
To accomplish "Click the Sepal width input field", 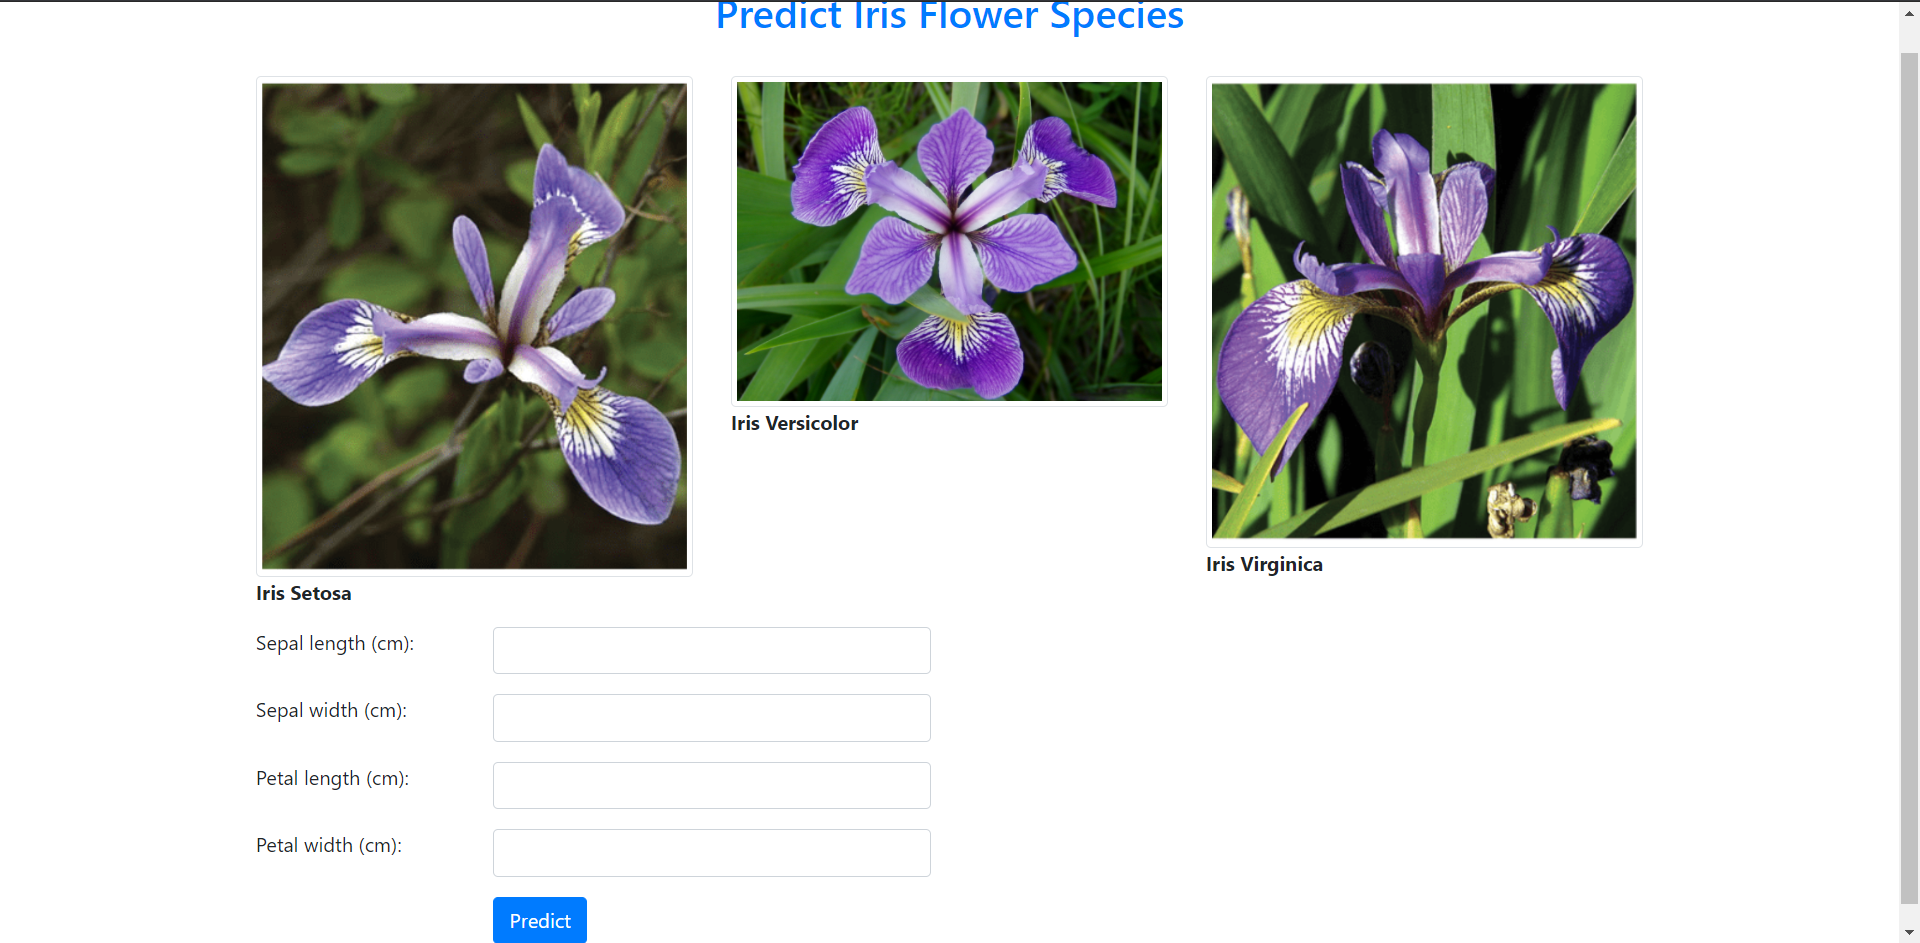I will (710, 717).
